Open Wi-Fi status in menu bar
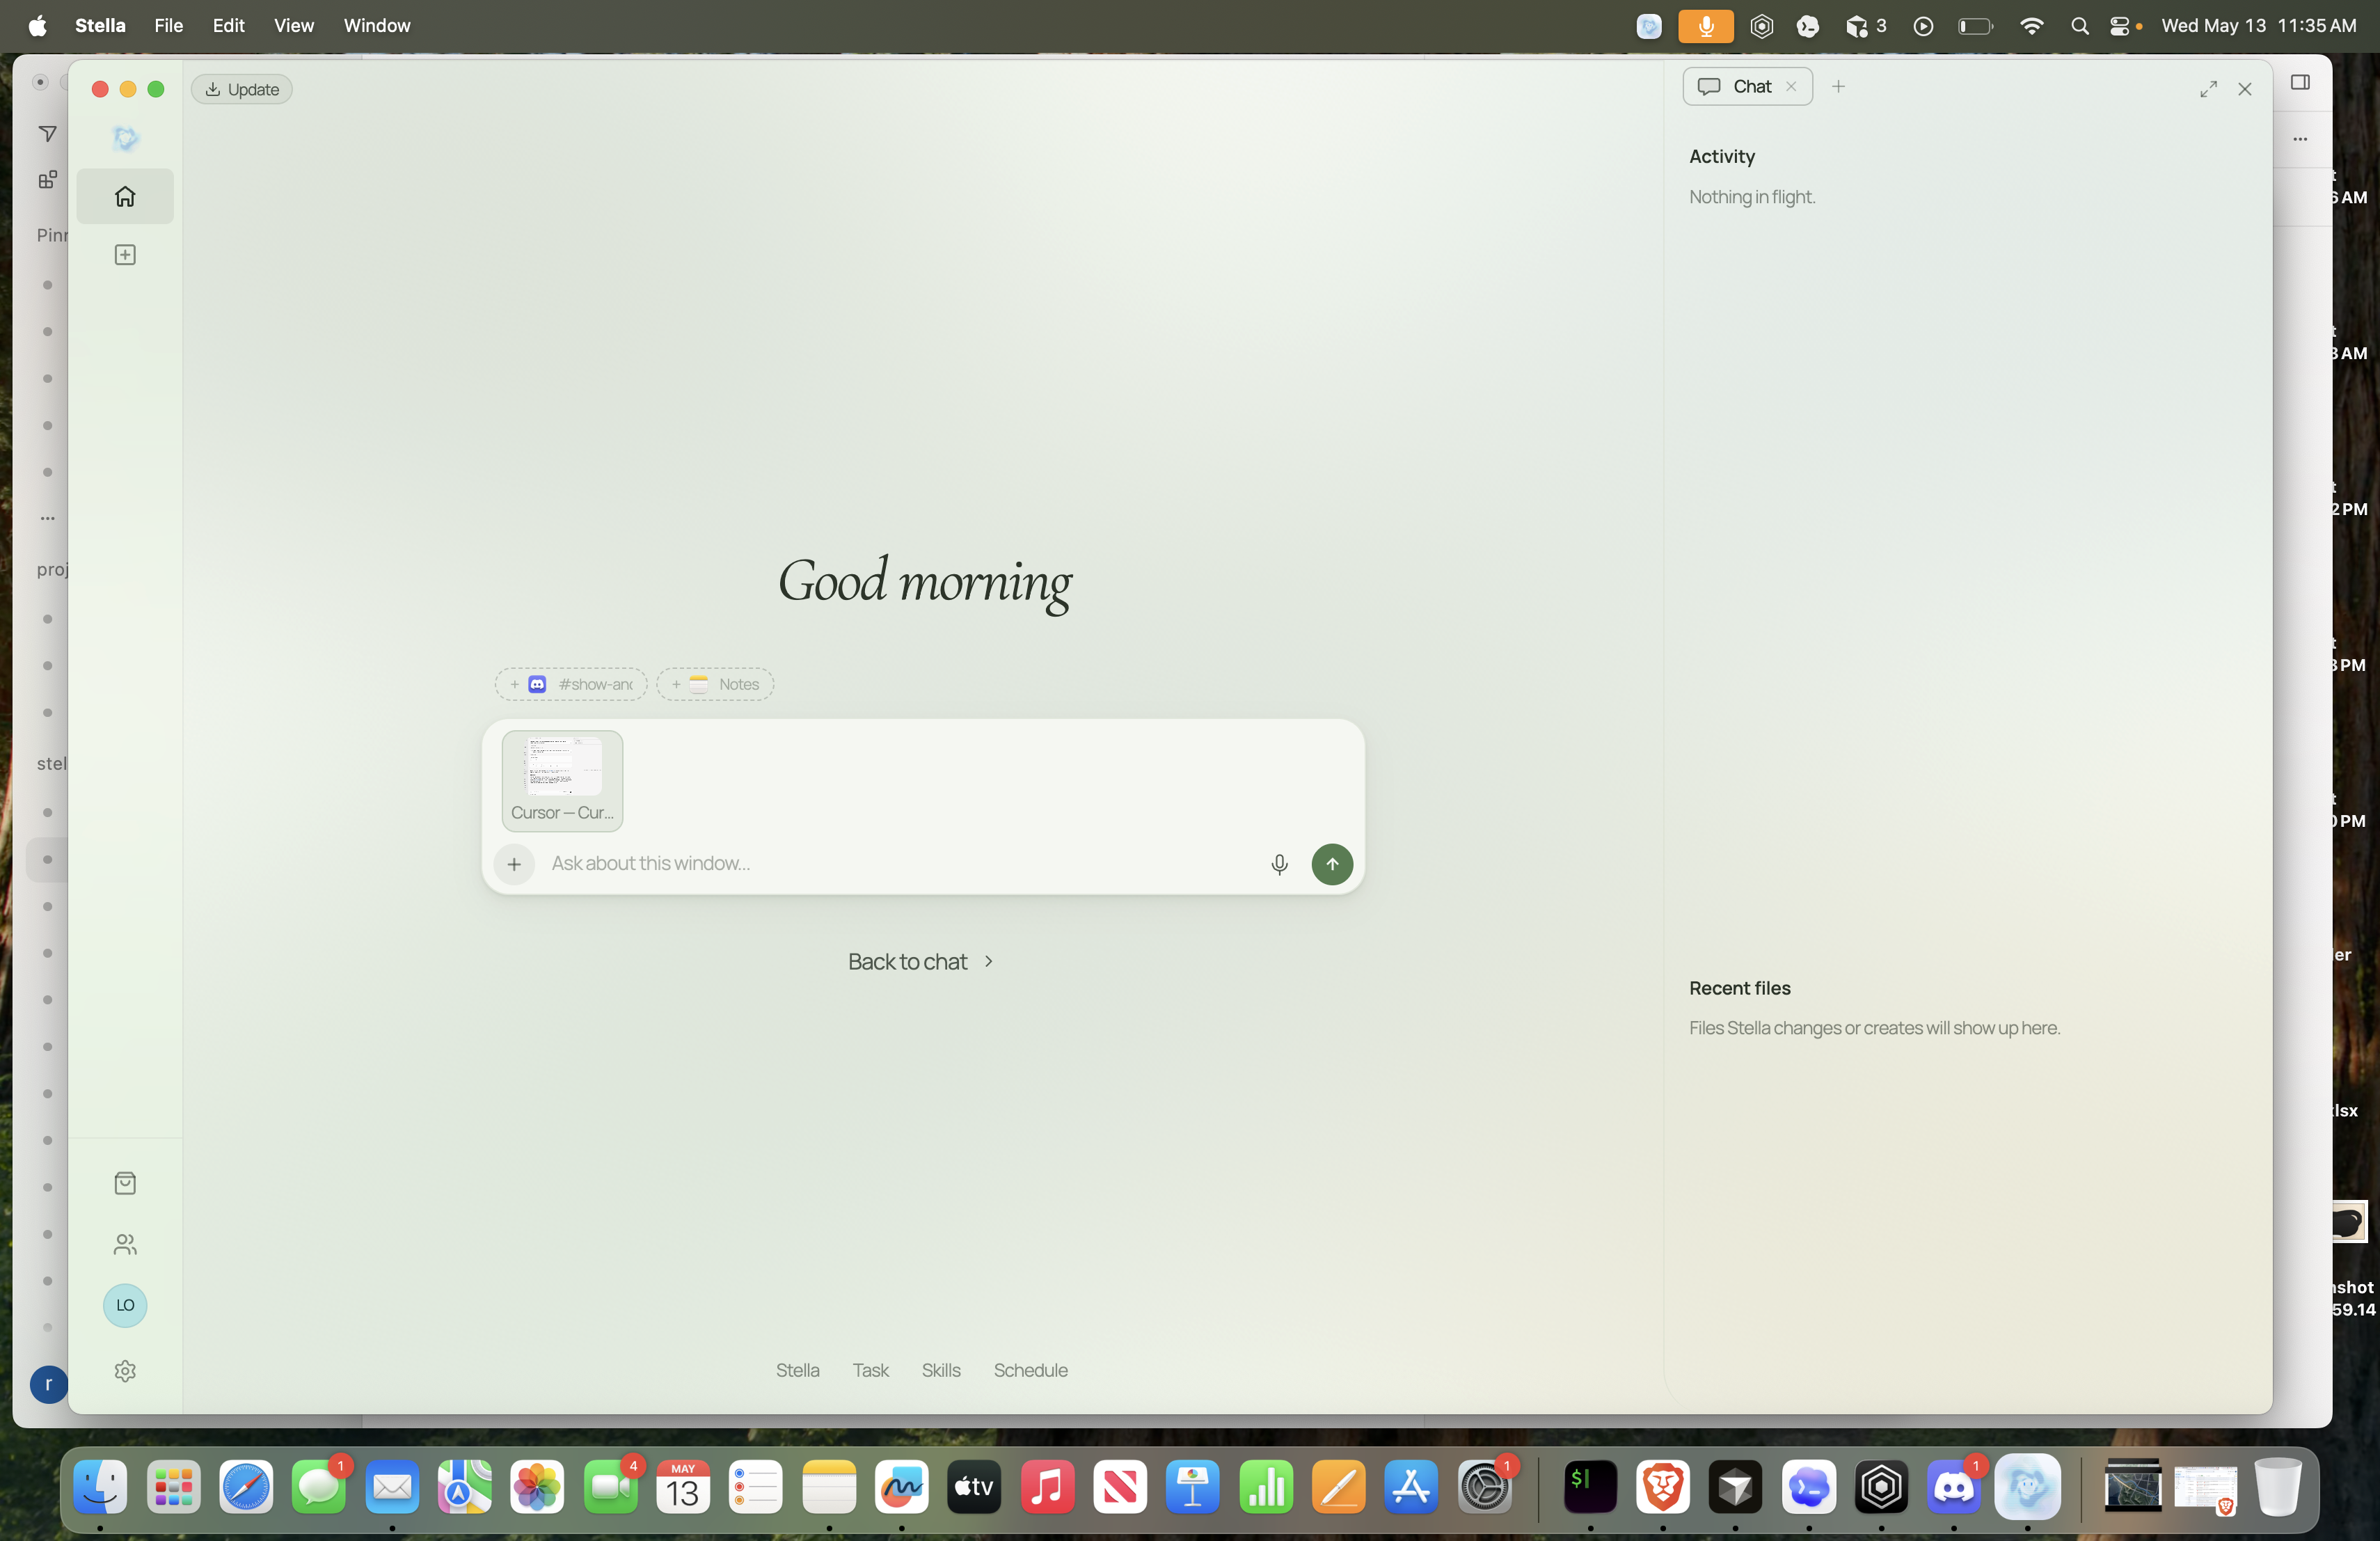Viewport: 2380px width, 1541px height. click(x=2031, y=26)
